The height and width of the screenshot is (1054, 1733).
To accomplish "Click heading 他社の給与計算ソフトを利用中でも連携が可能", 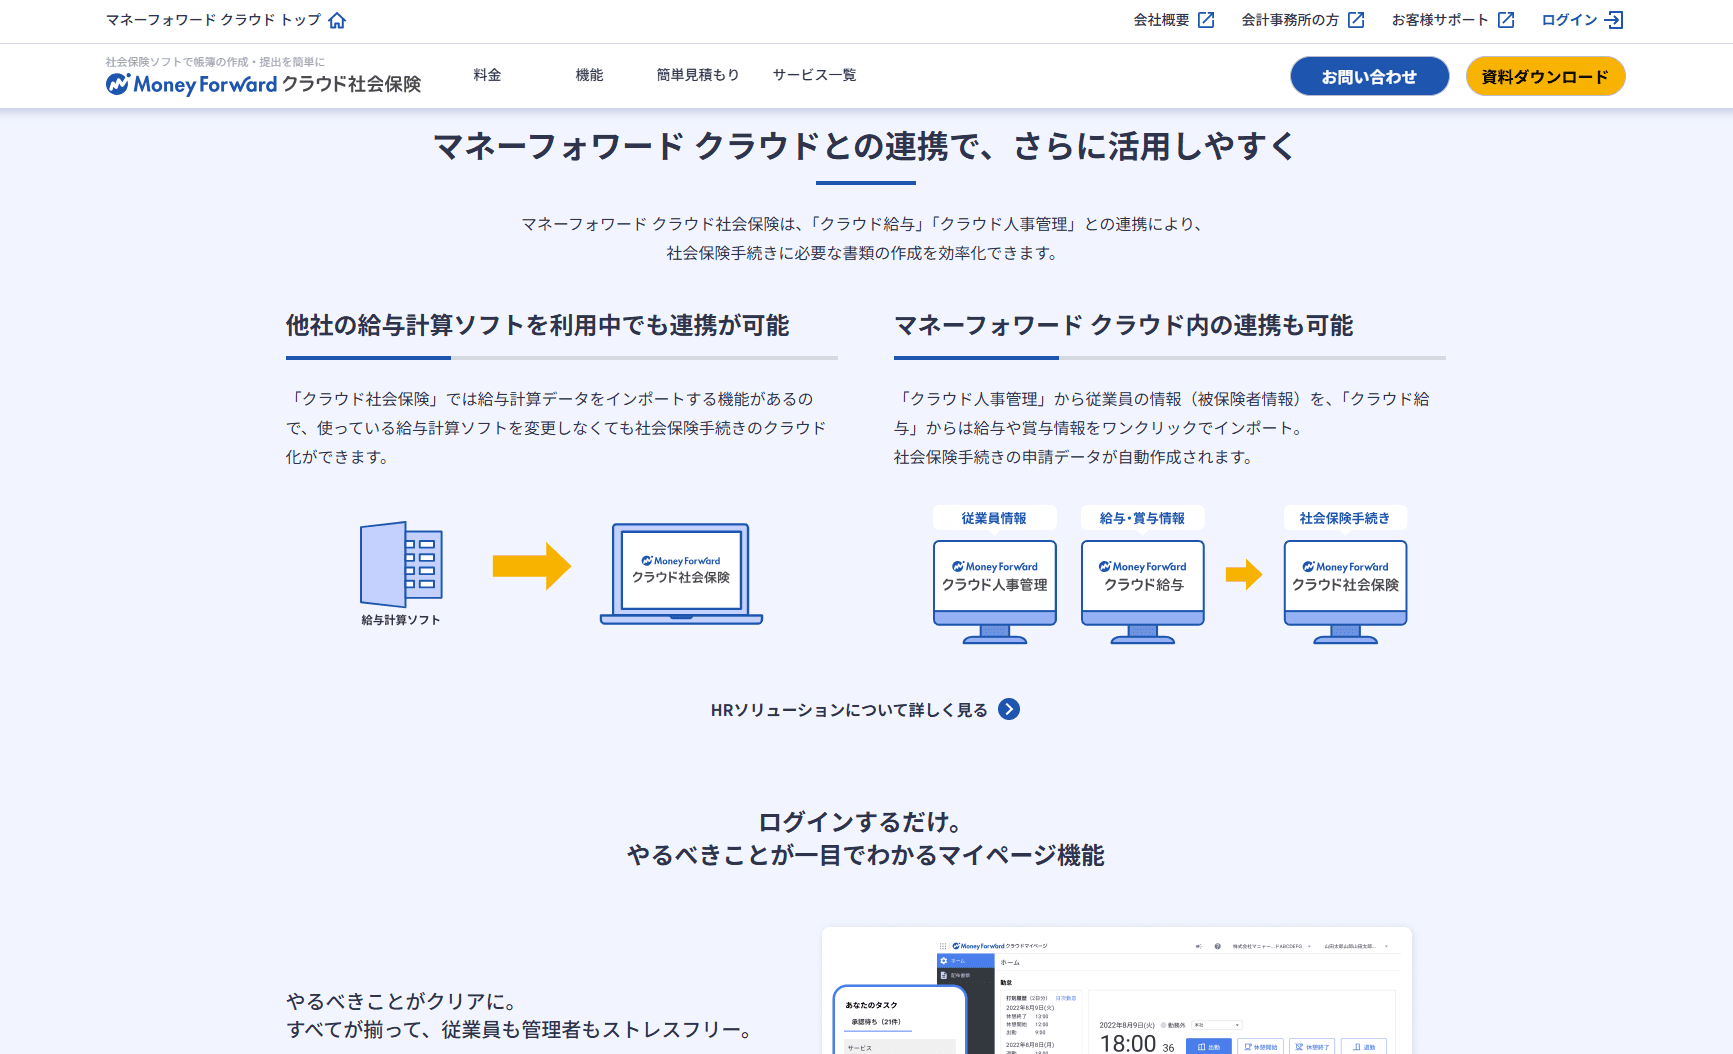I will click(x=537, y=325).
